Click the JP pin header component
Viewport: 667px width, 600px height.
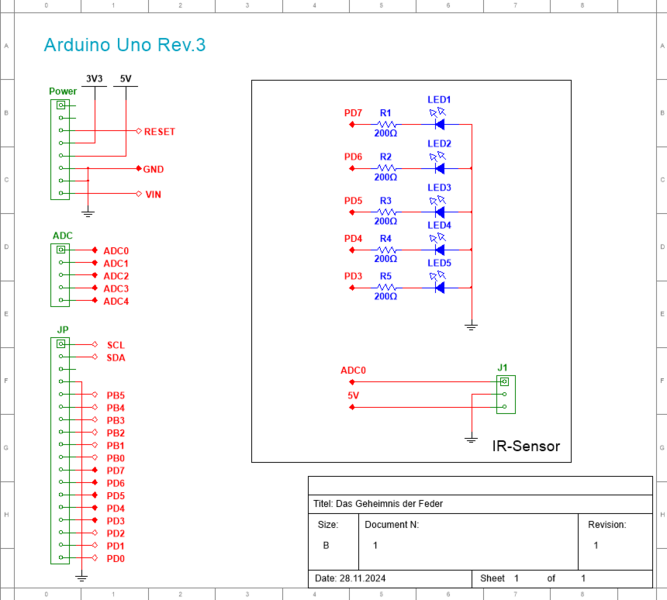[62, 451]
